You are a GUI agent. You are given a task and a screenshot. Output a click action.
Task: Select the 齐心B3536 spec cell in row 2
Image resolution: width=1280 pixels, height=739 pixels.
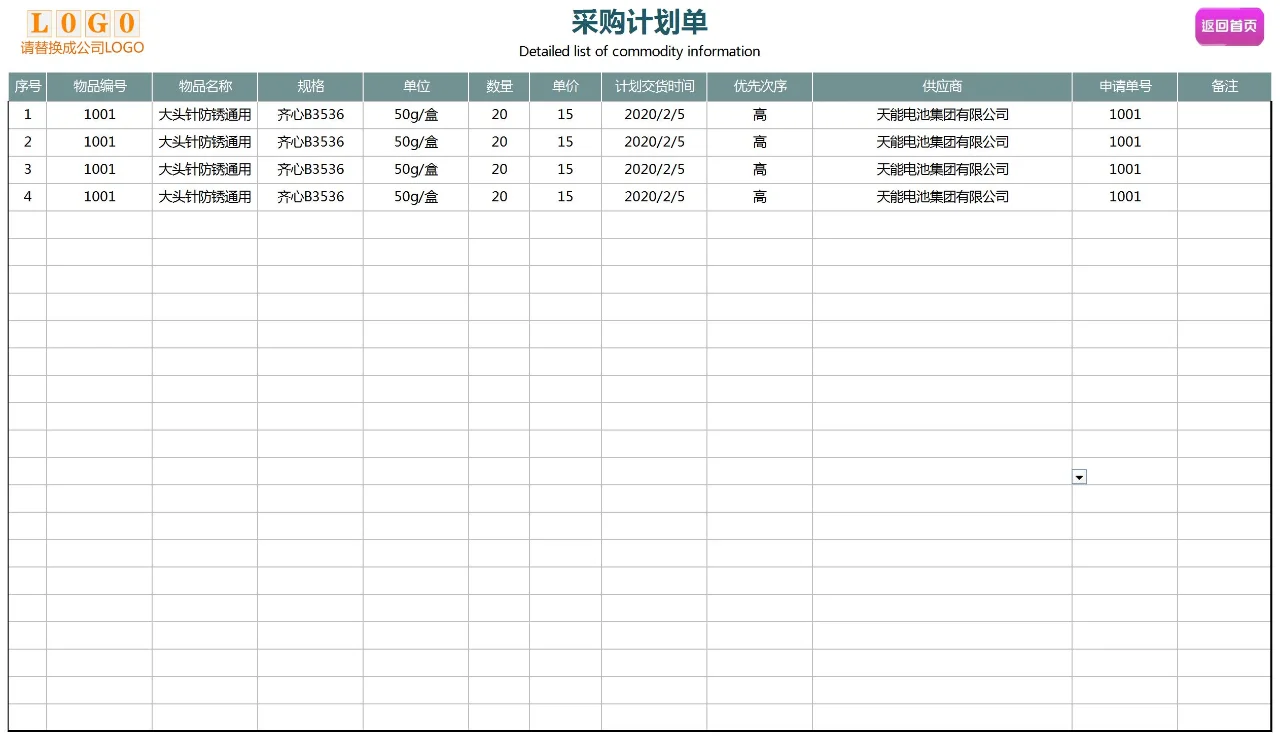tap(310, 141)
